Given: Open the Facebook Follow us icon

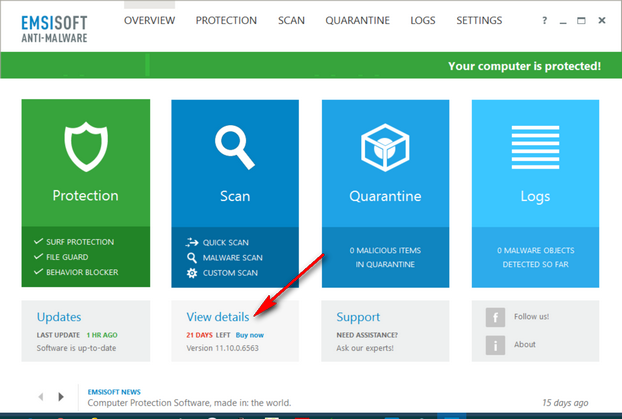Looking at the screenshot, I should (x=495, y=317).
